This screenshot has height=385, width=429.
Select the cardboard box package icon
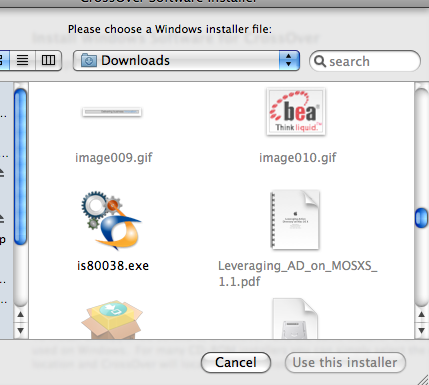(112, 319)
